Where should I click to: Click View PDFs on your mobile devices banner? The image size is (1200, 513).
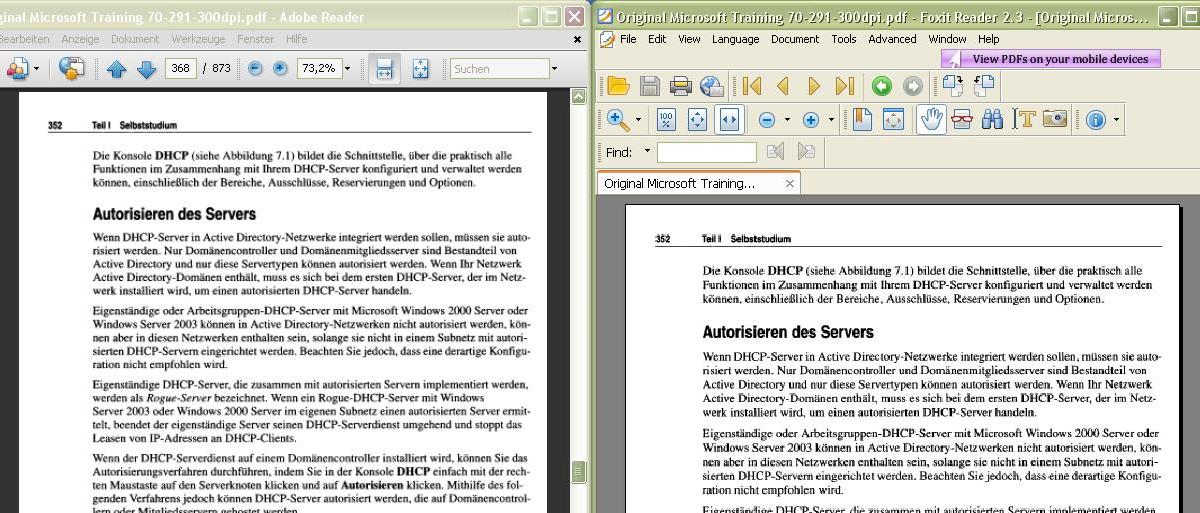(x=1051, y=59)
